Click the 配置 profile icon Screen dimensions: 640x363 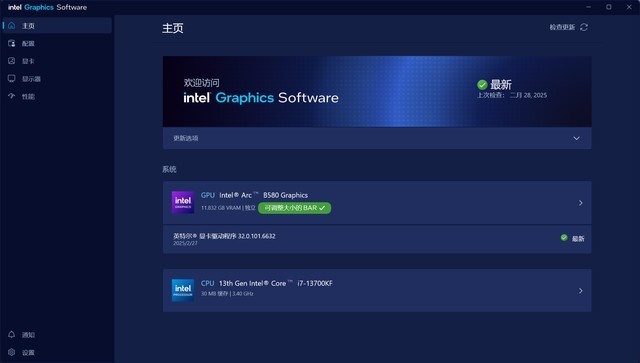tap(11, 43)
